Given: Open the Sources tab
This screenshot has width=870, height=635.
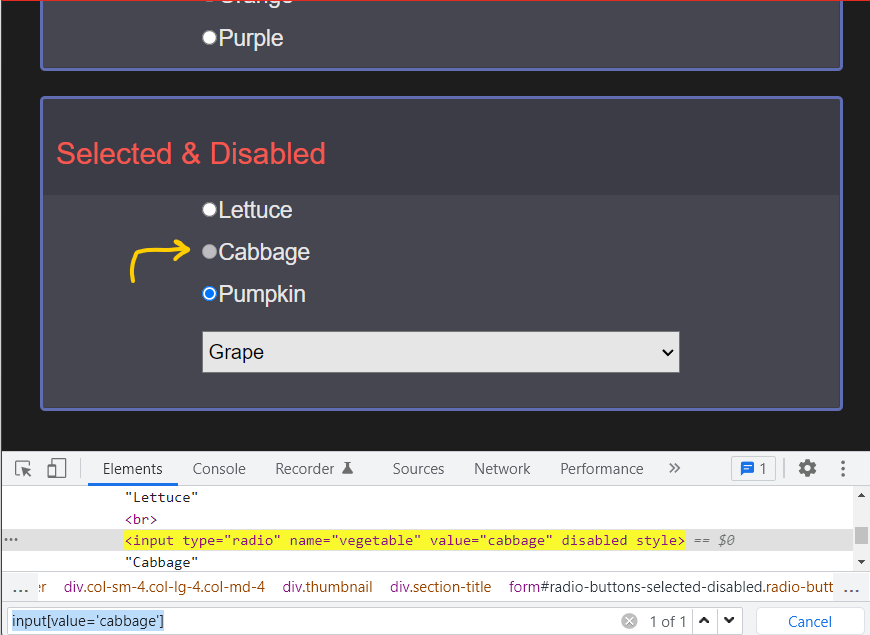Looking at the screenshot, I should click(x=418, y=468).
